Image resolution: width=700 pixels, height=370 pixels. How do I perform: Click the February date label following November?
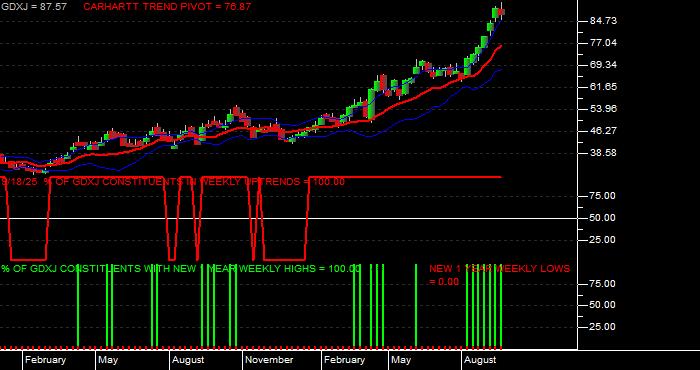pos(345,360)
